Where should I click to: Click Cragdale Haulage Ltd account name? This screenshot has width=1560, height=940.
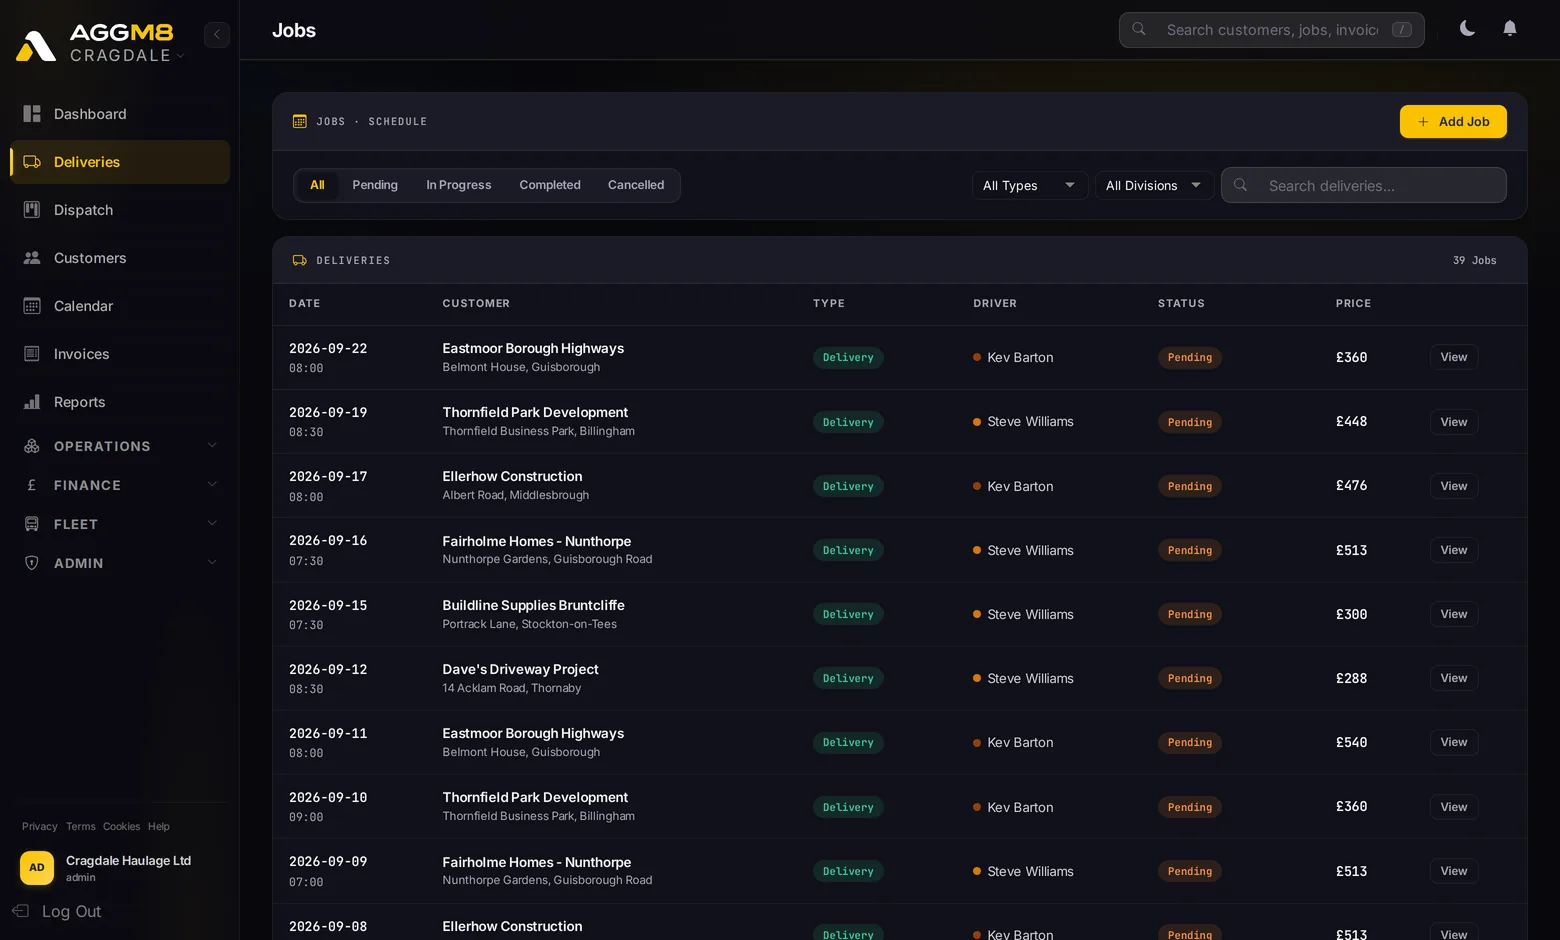[128, 860]
